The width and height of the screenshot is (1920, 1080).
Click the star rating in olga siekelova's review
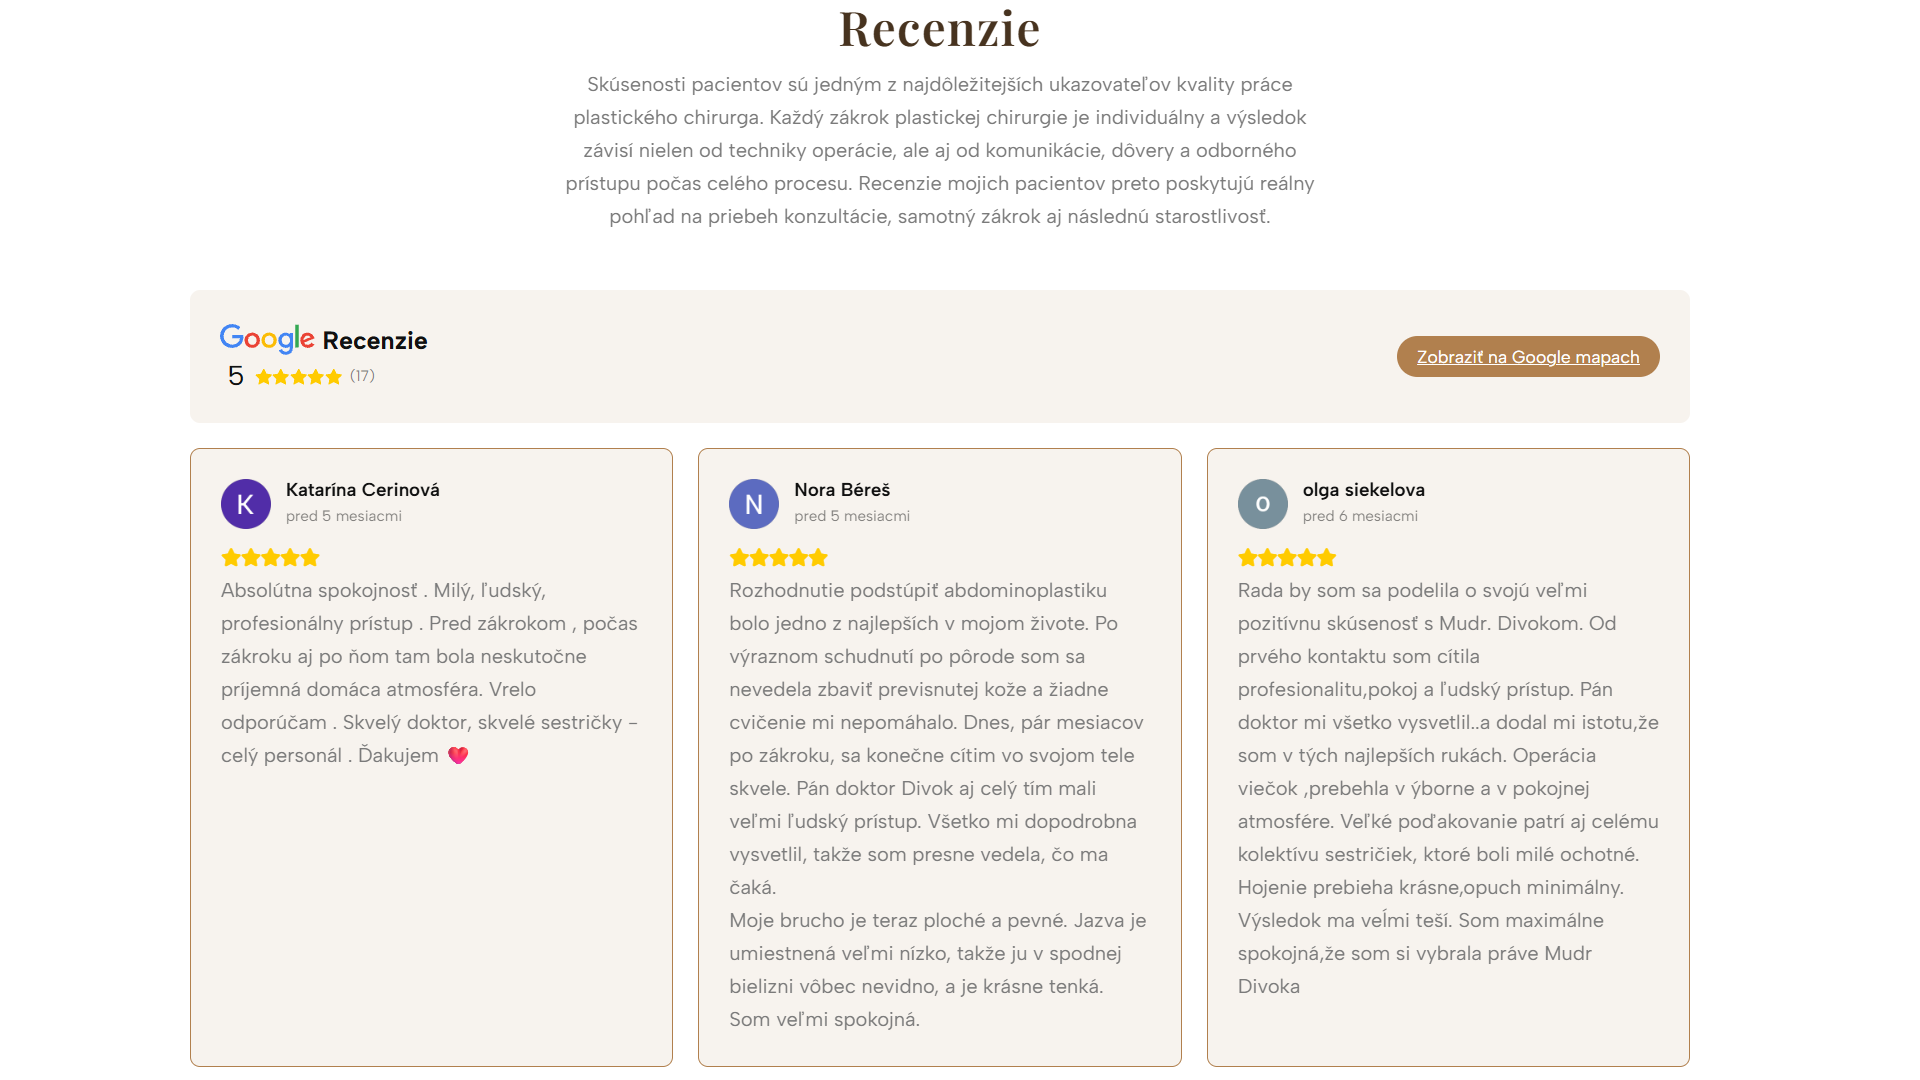1287,557
